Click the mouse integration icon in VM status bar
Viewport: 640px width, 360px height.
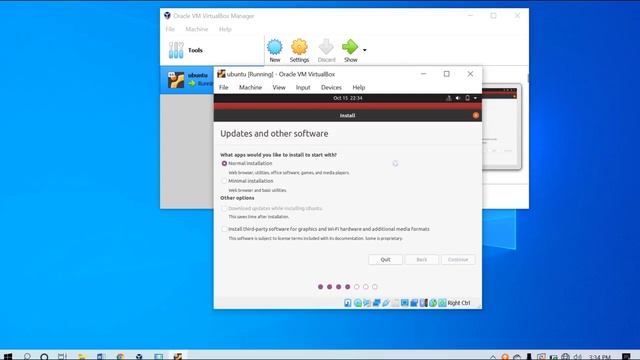click(433, 303)
